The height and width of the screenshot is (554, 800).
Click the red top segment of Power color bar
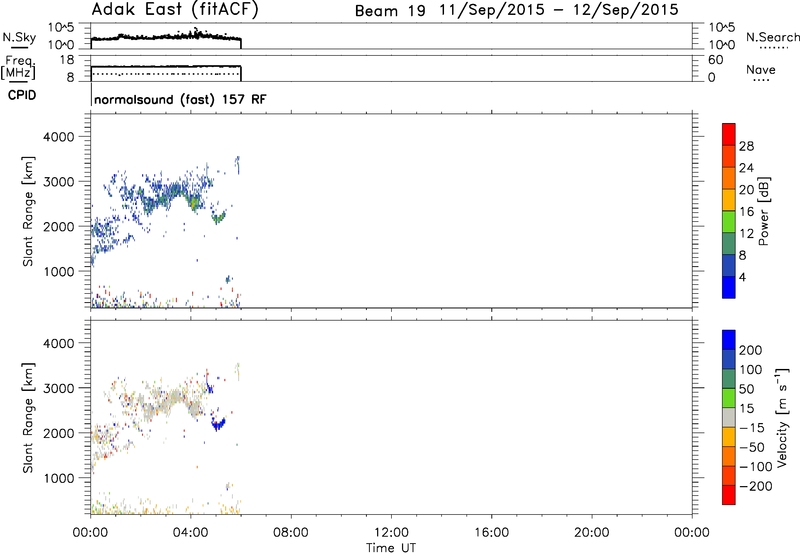click(729, 134)
